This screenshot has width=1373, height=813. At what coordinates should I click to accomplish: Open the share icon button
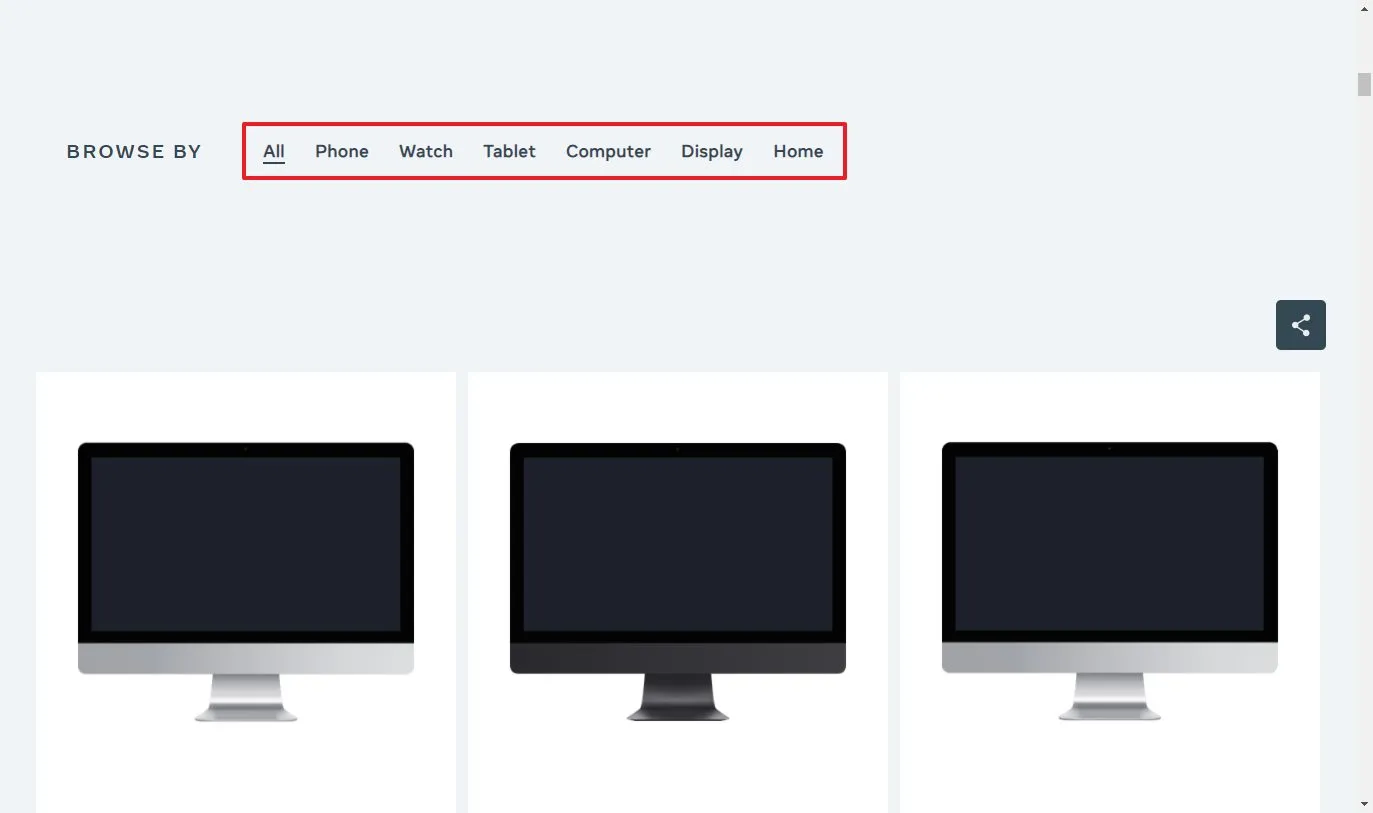pos(1300,325)
